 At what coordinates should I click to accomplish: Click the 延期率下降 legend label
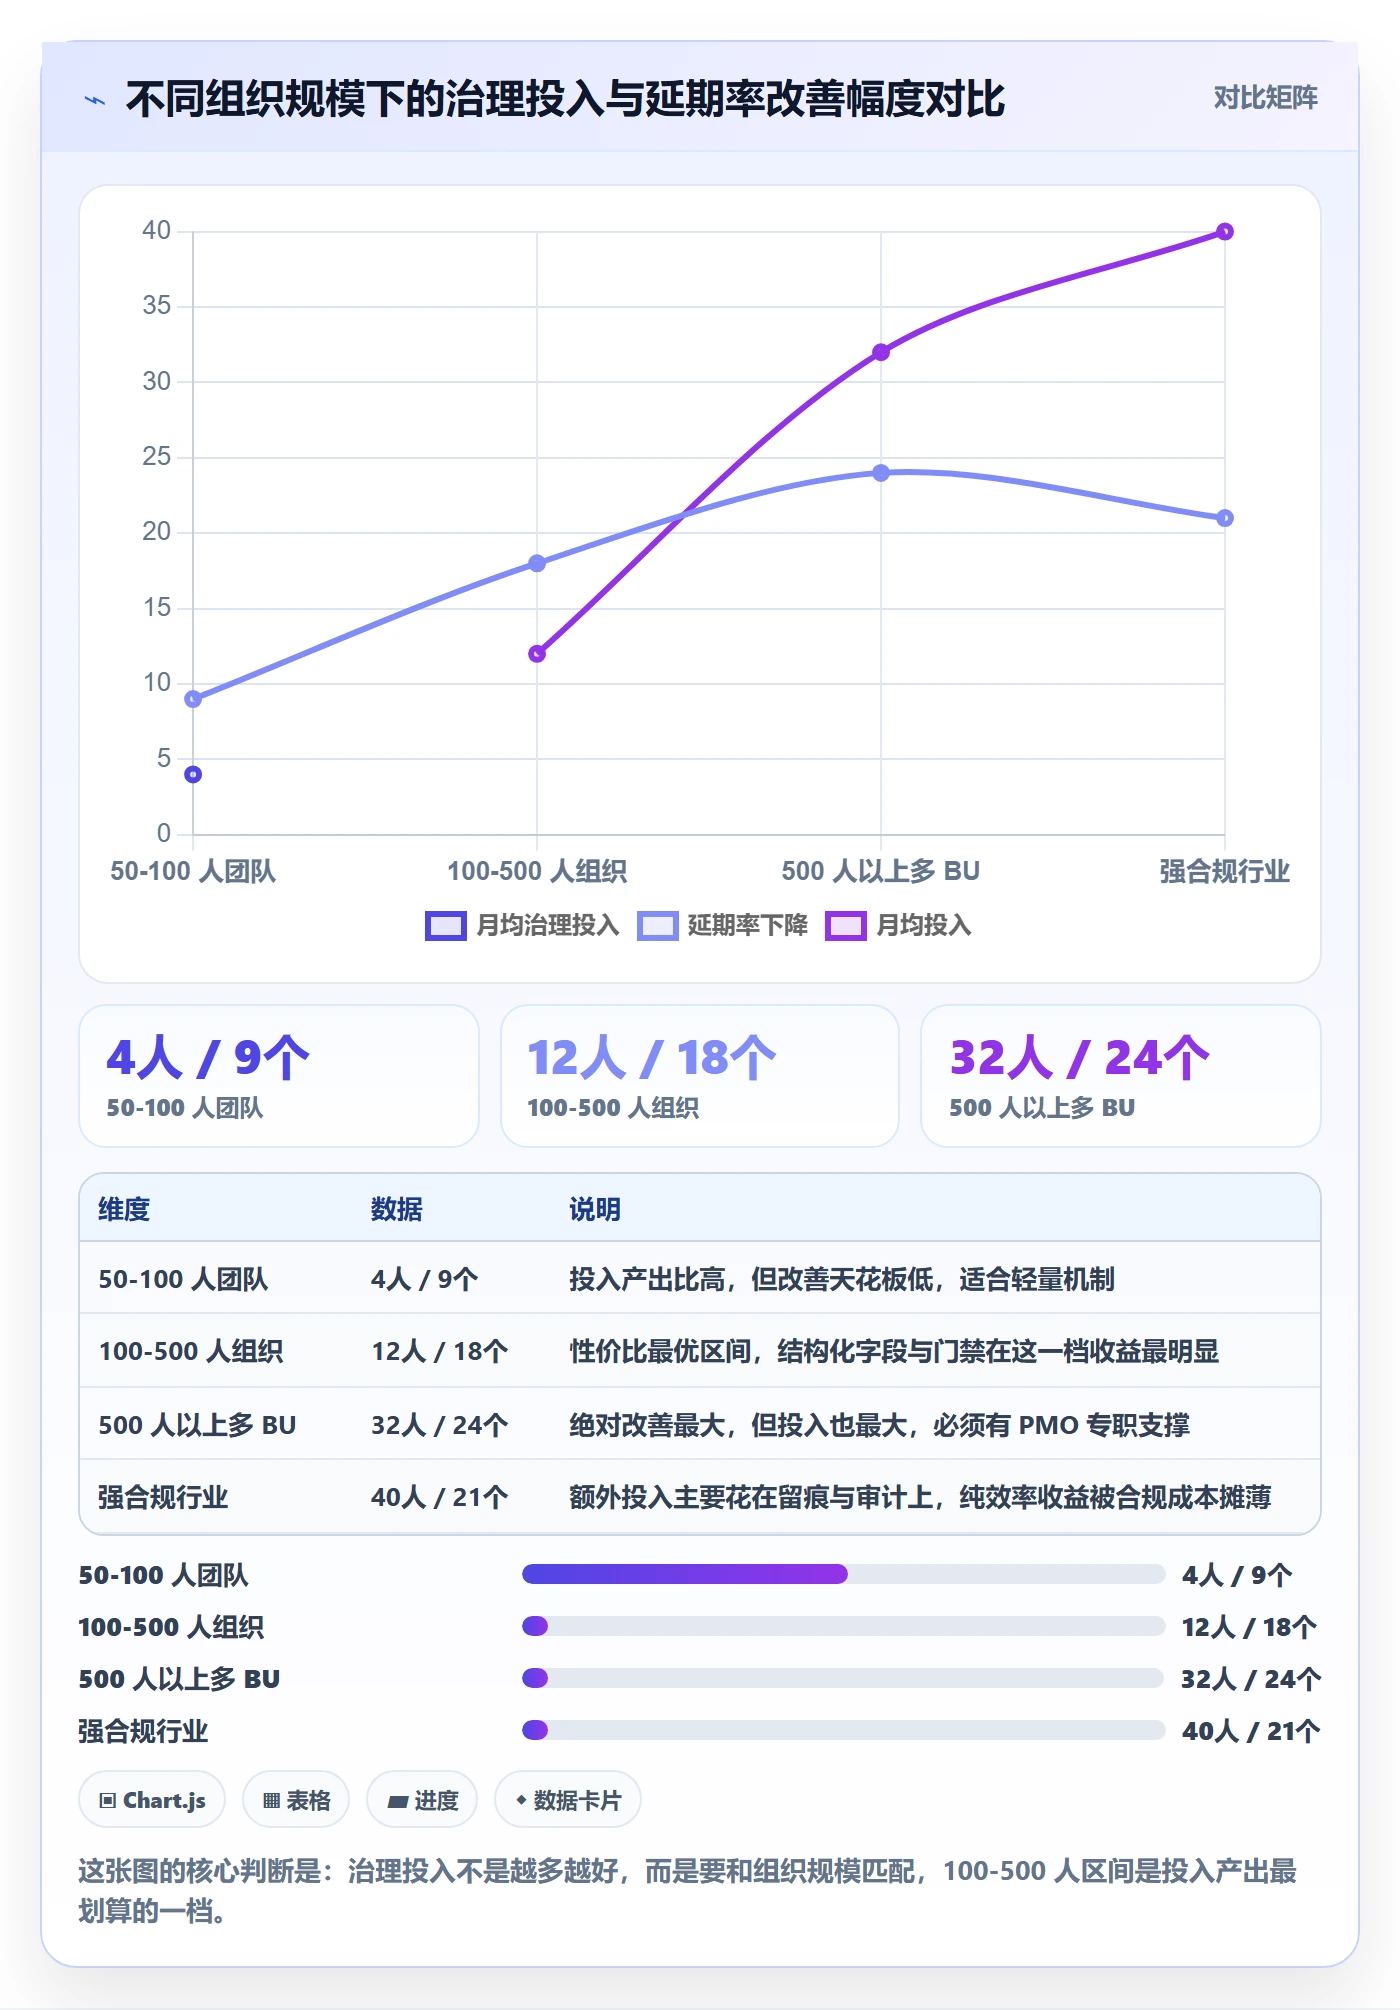coord(747,925)
